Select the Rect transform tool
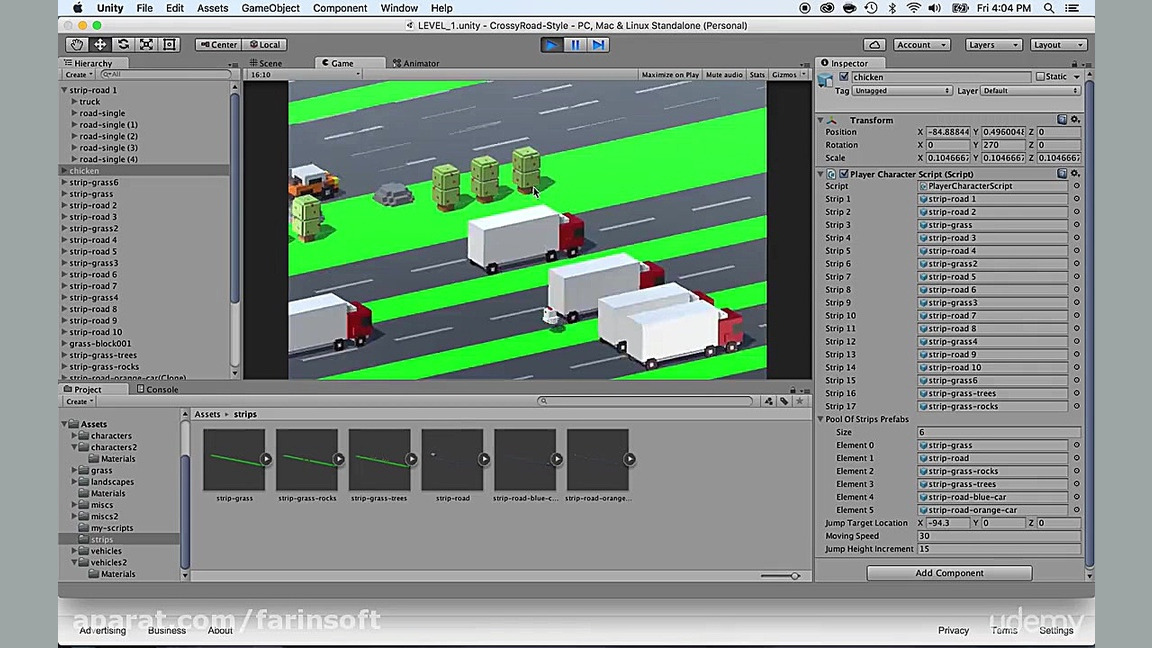This screenshot has width=1152, height=648. [x=169, y=45]
